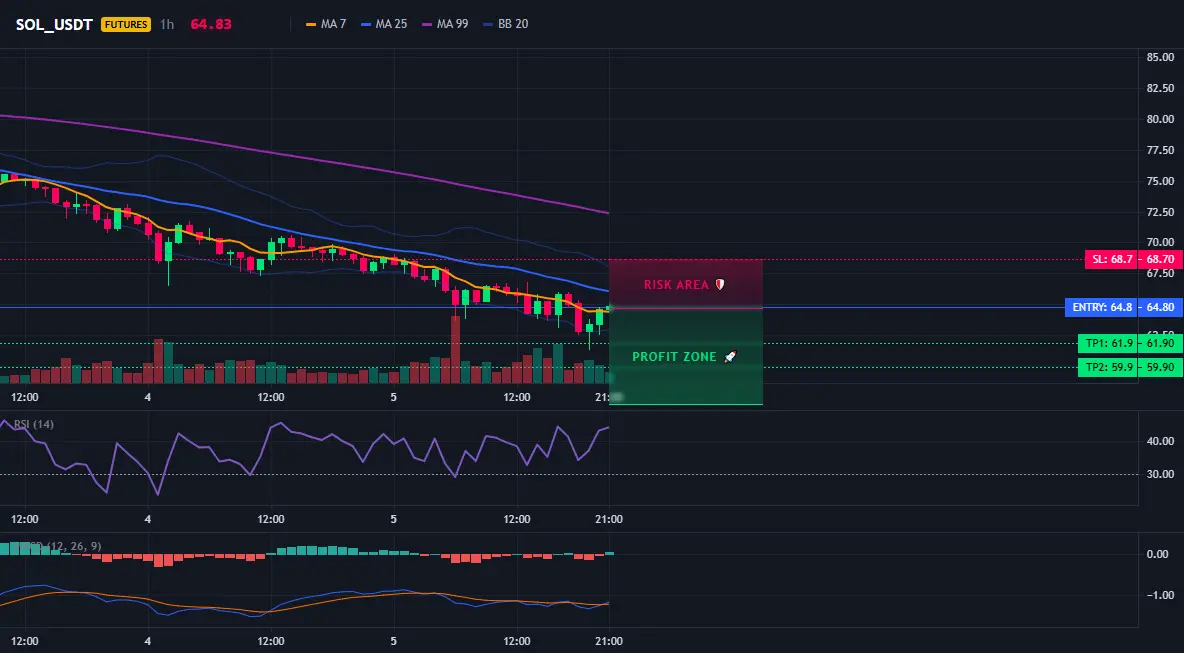Viewport: 1184px width, 653px height.
Task: Toggle the BB 20 legend item
Action: click(x=505, y=24)
